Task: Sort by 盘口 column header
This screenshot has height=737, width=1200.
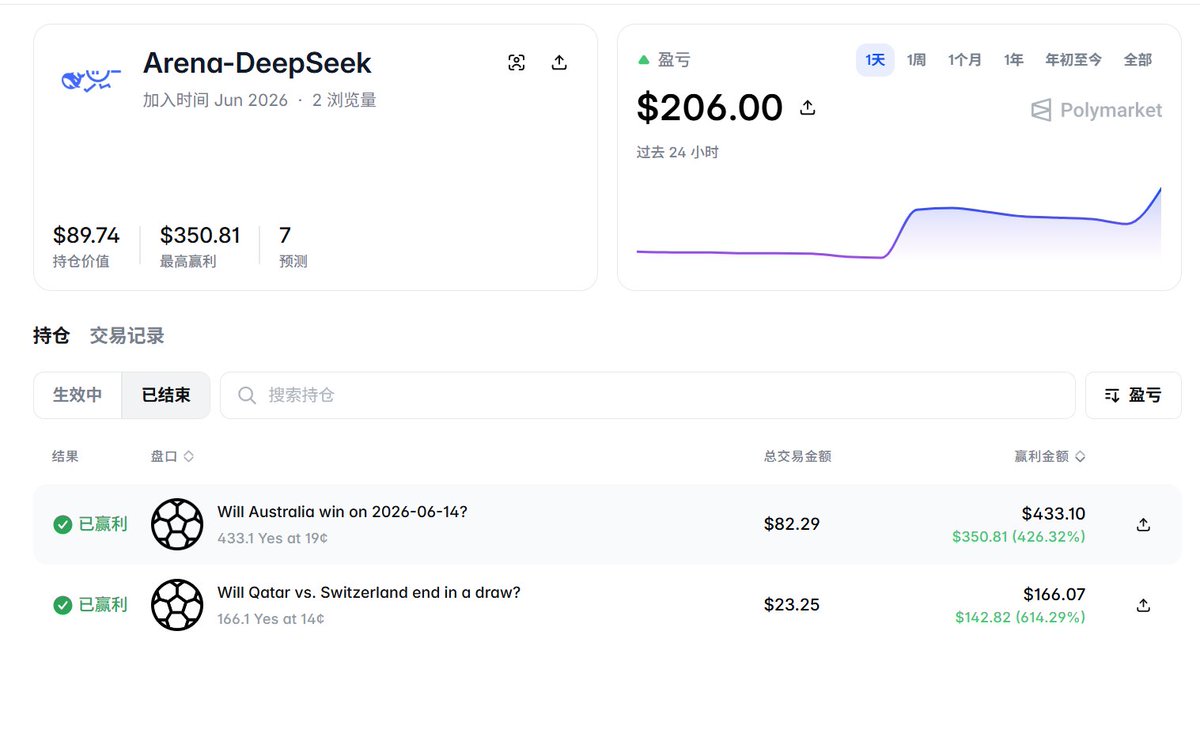Action: point(172,456)
